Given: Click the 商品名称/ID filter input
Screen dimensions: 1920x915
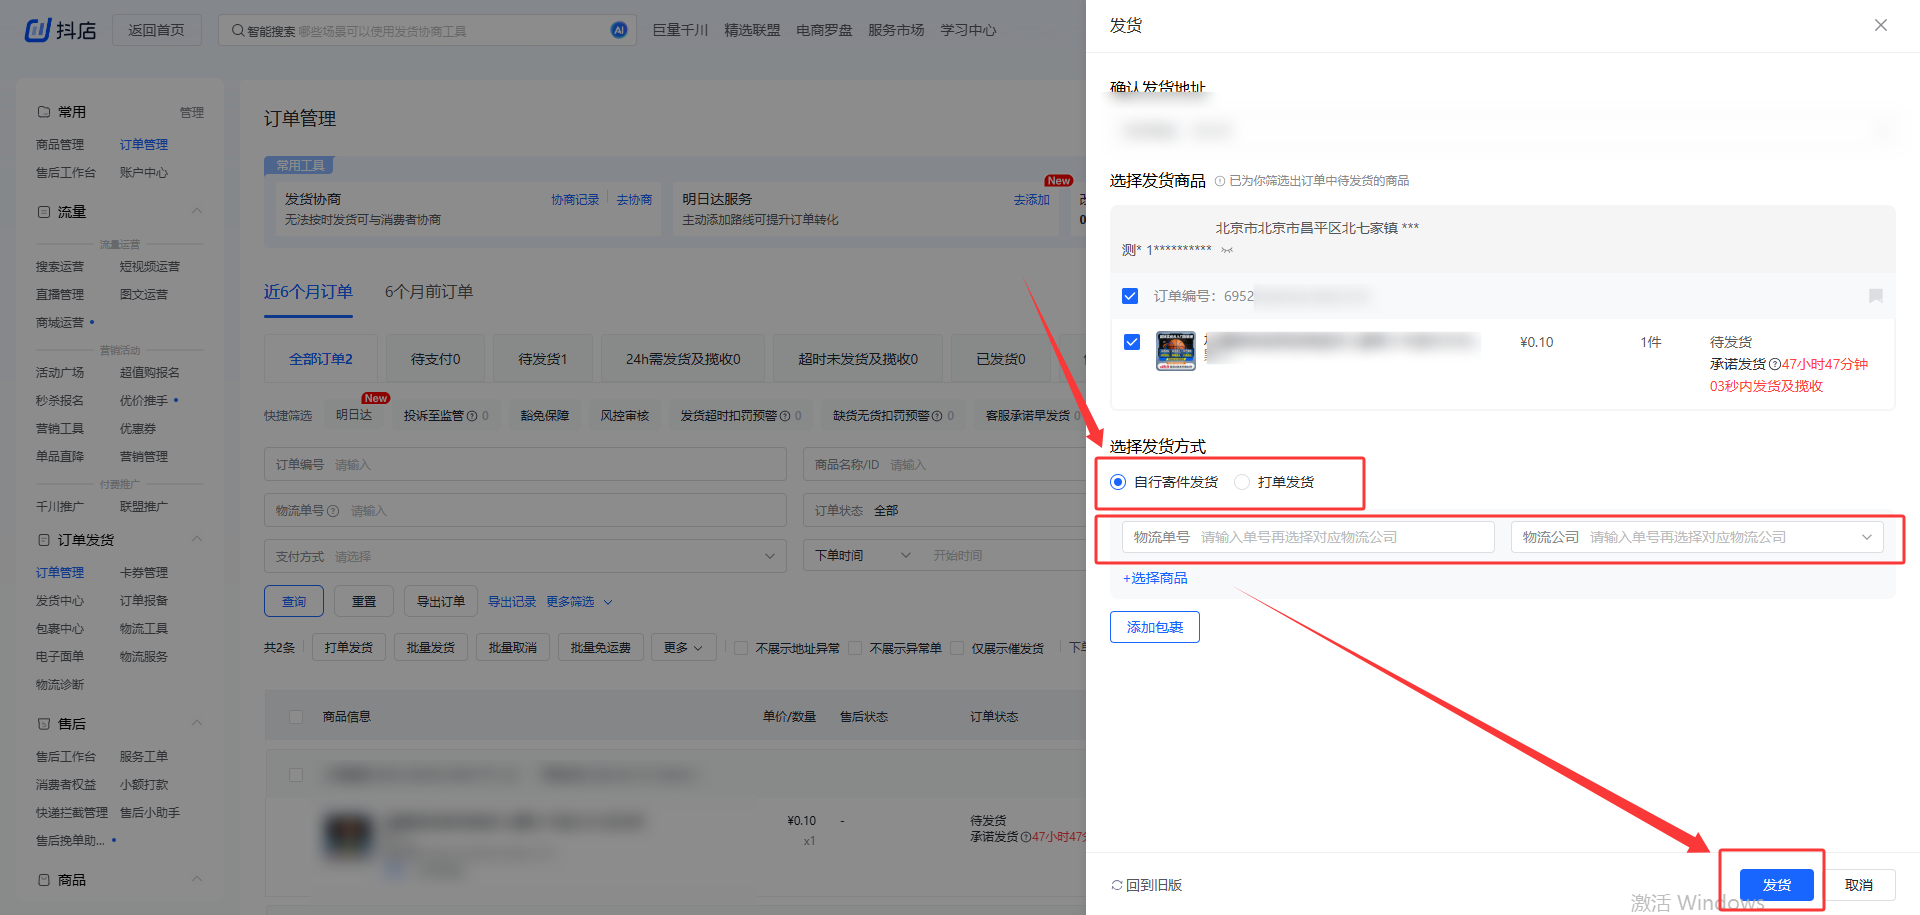Looking at the screenshot, I should (945, 465).
